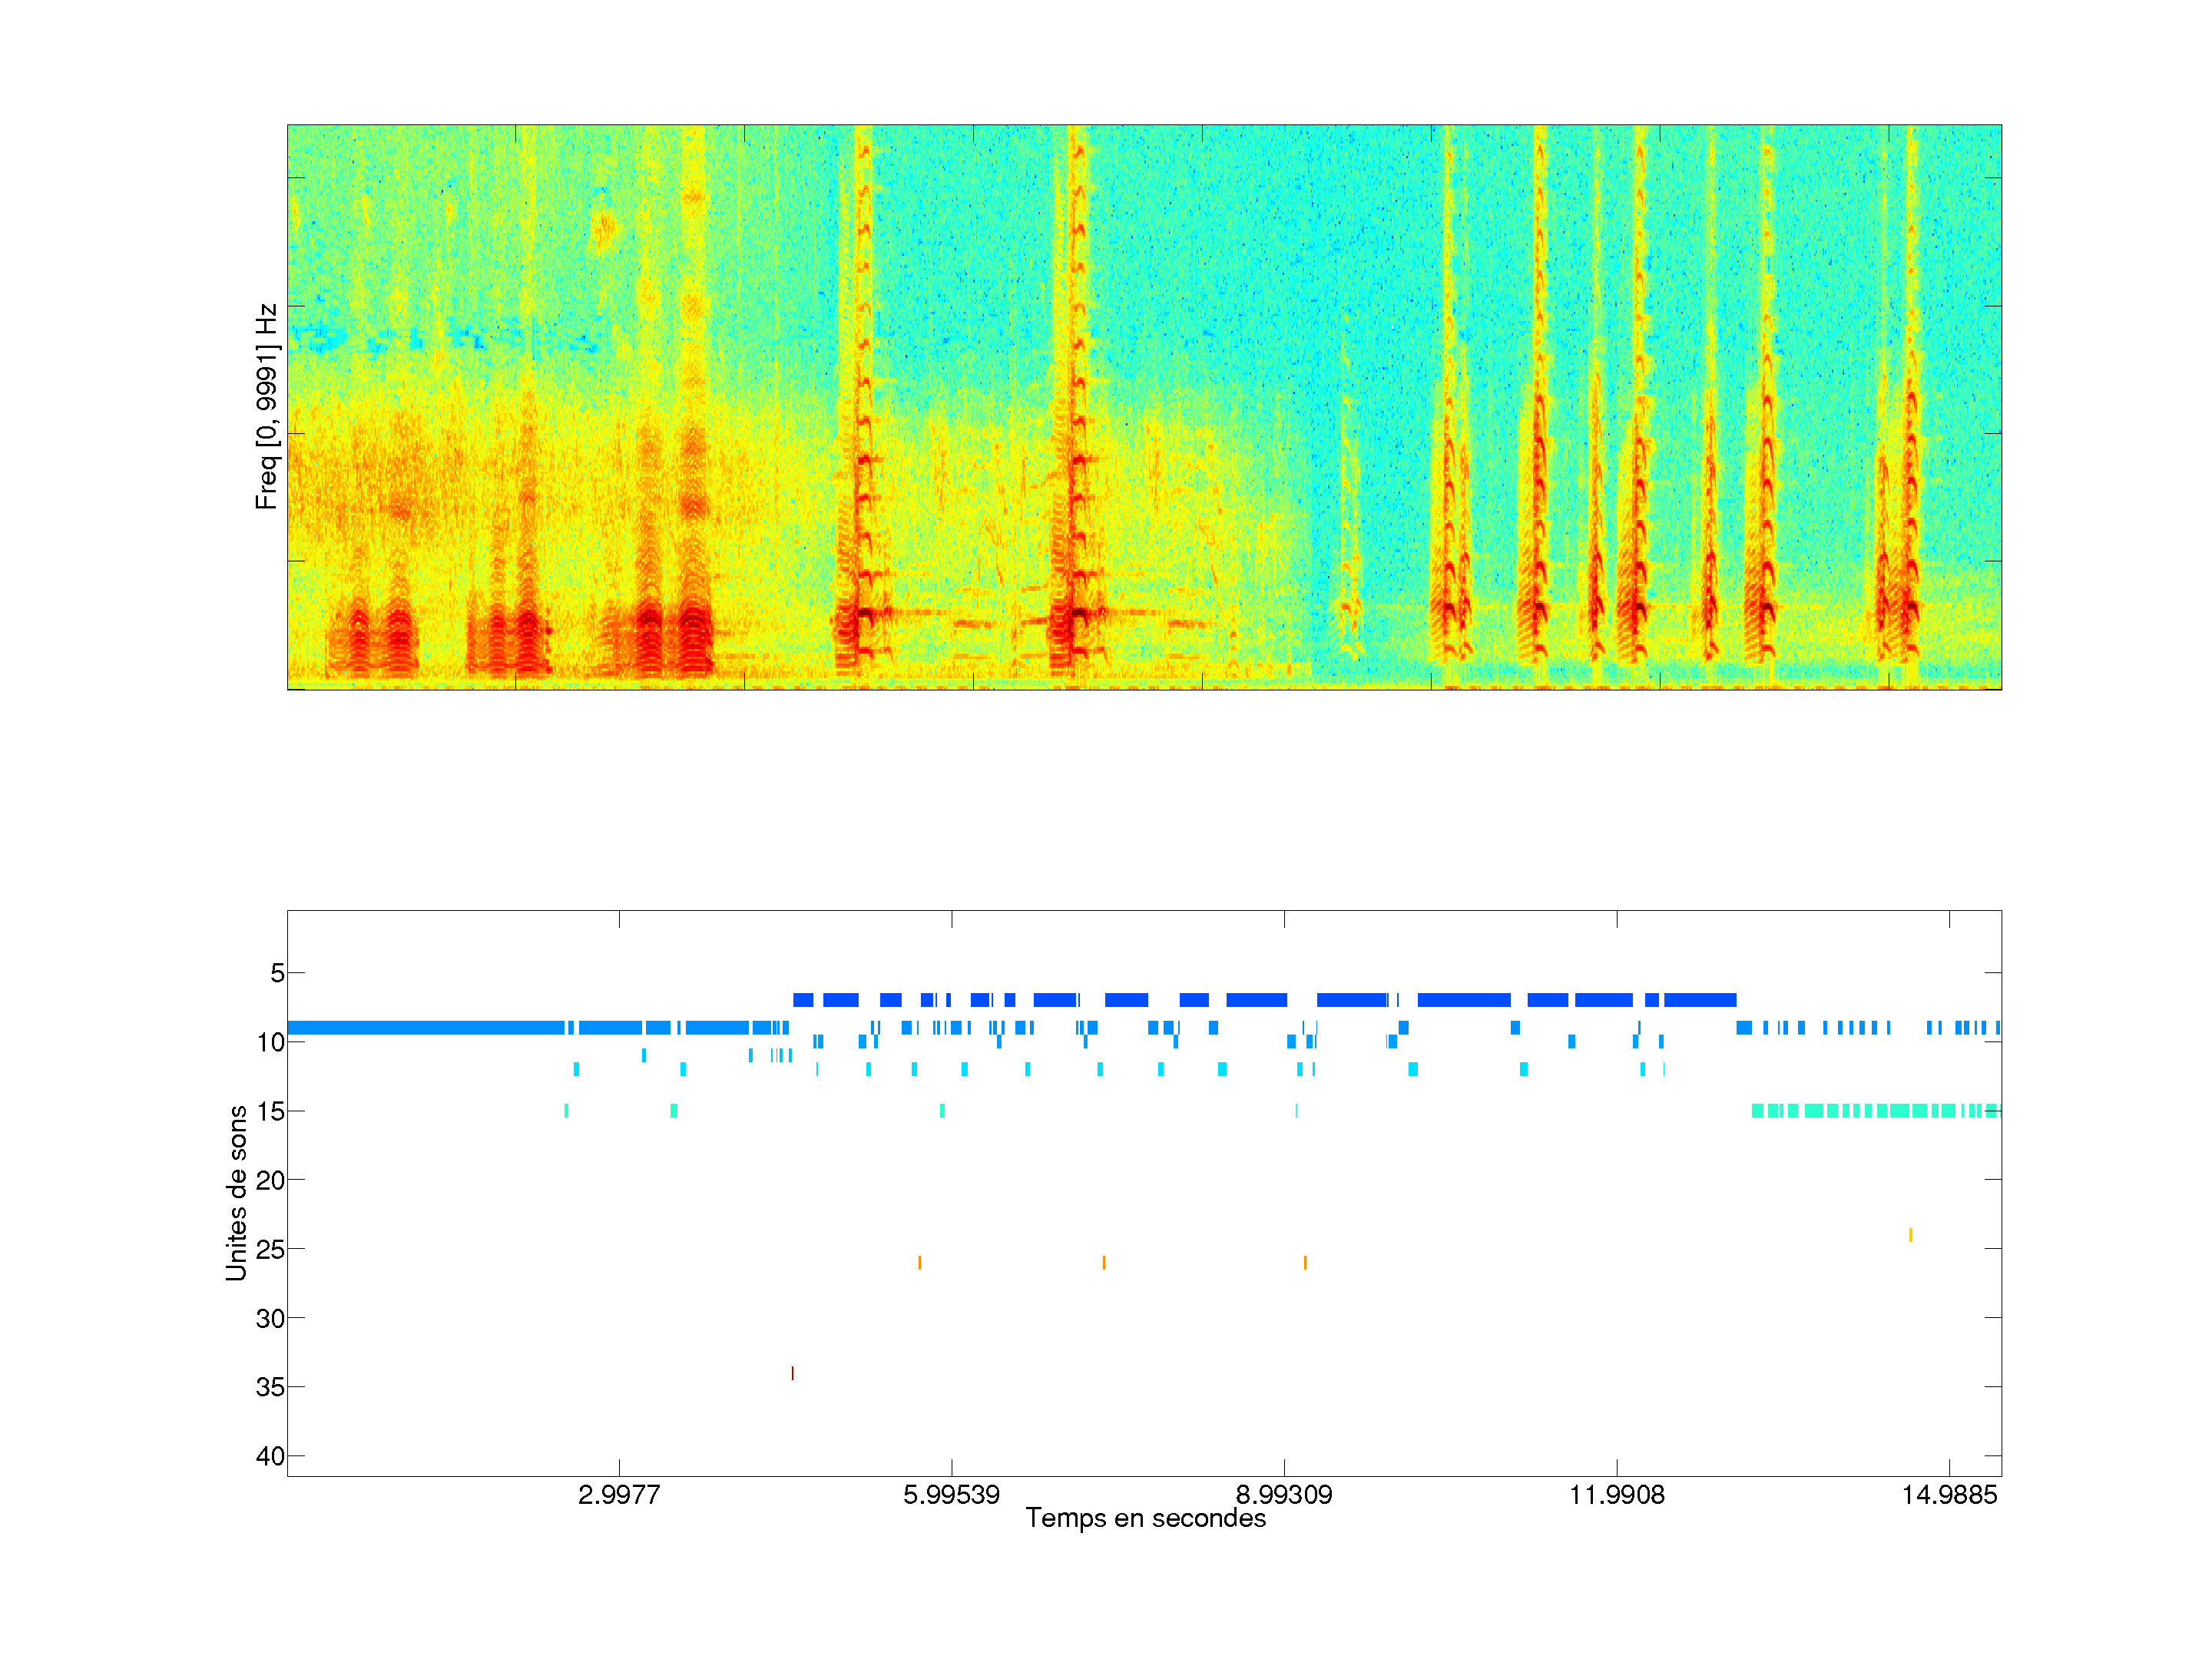This screenshot has width=2212, height=1659.
Task: Click the x-axis label 'Temps en secondes'
Action: pyautogui.click(x=1145, y=1518)
